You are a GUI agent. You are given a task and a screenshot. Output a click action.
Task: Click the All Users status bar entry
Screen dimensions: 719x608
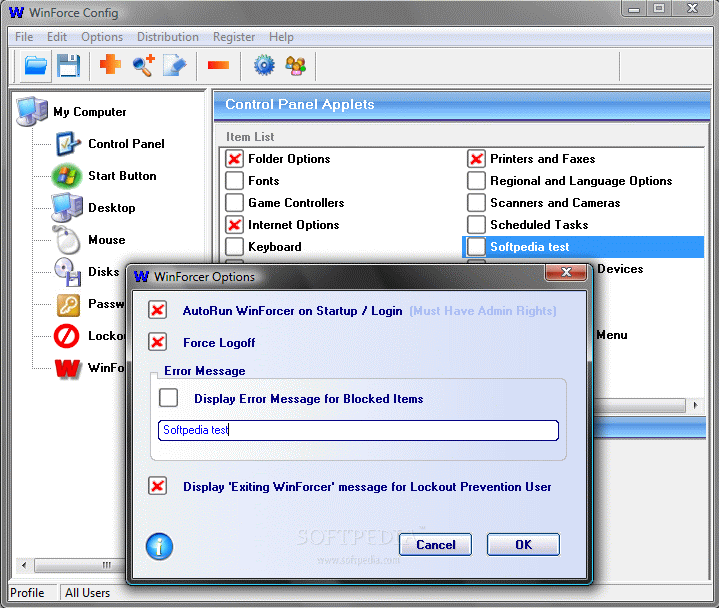[87, 593]
